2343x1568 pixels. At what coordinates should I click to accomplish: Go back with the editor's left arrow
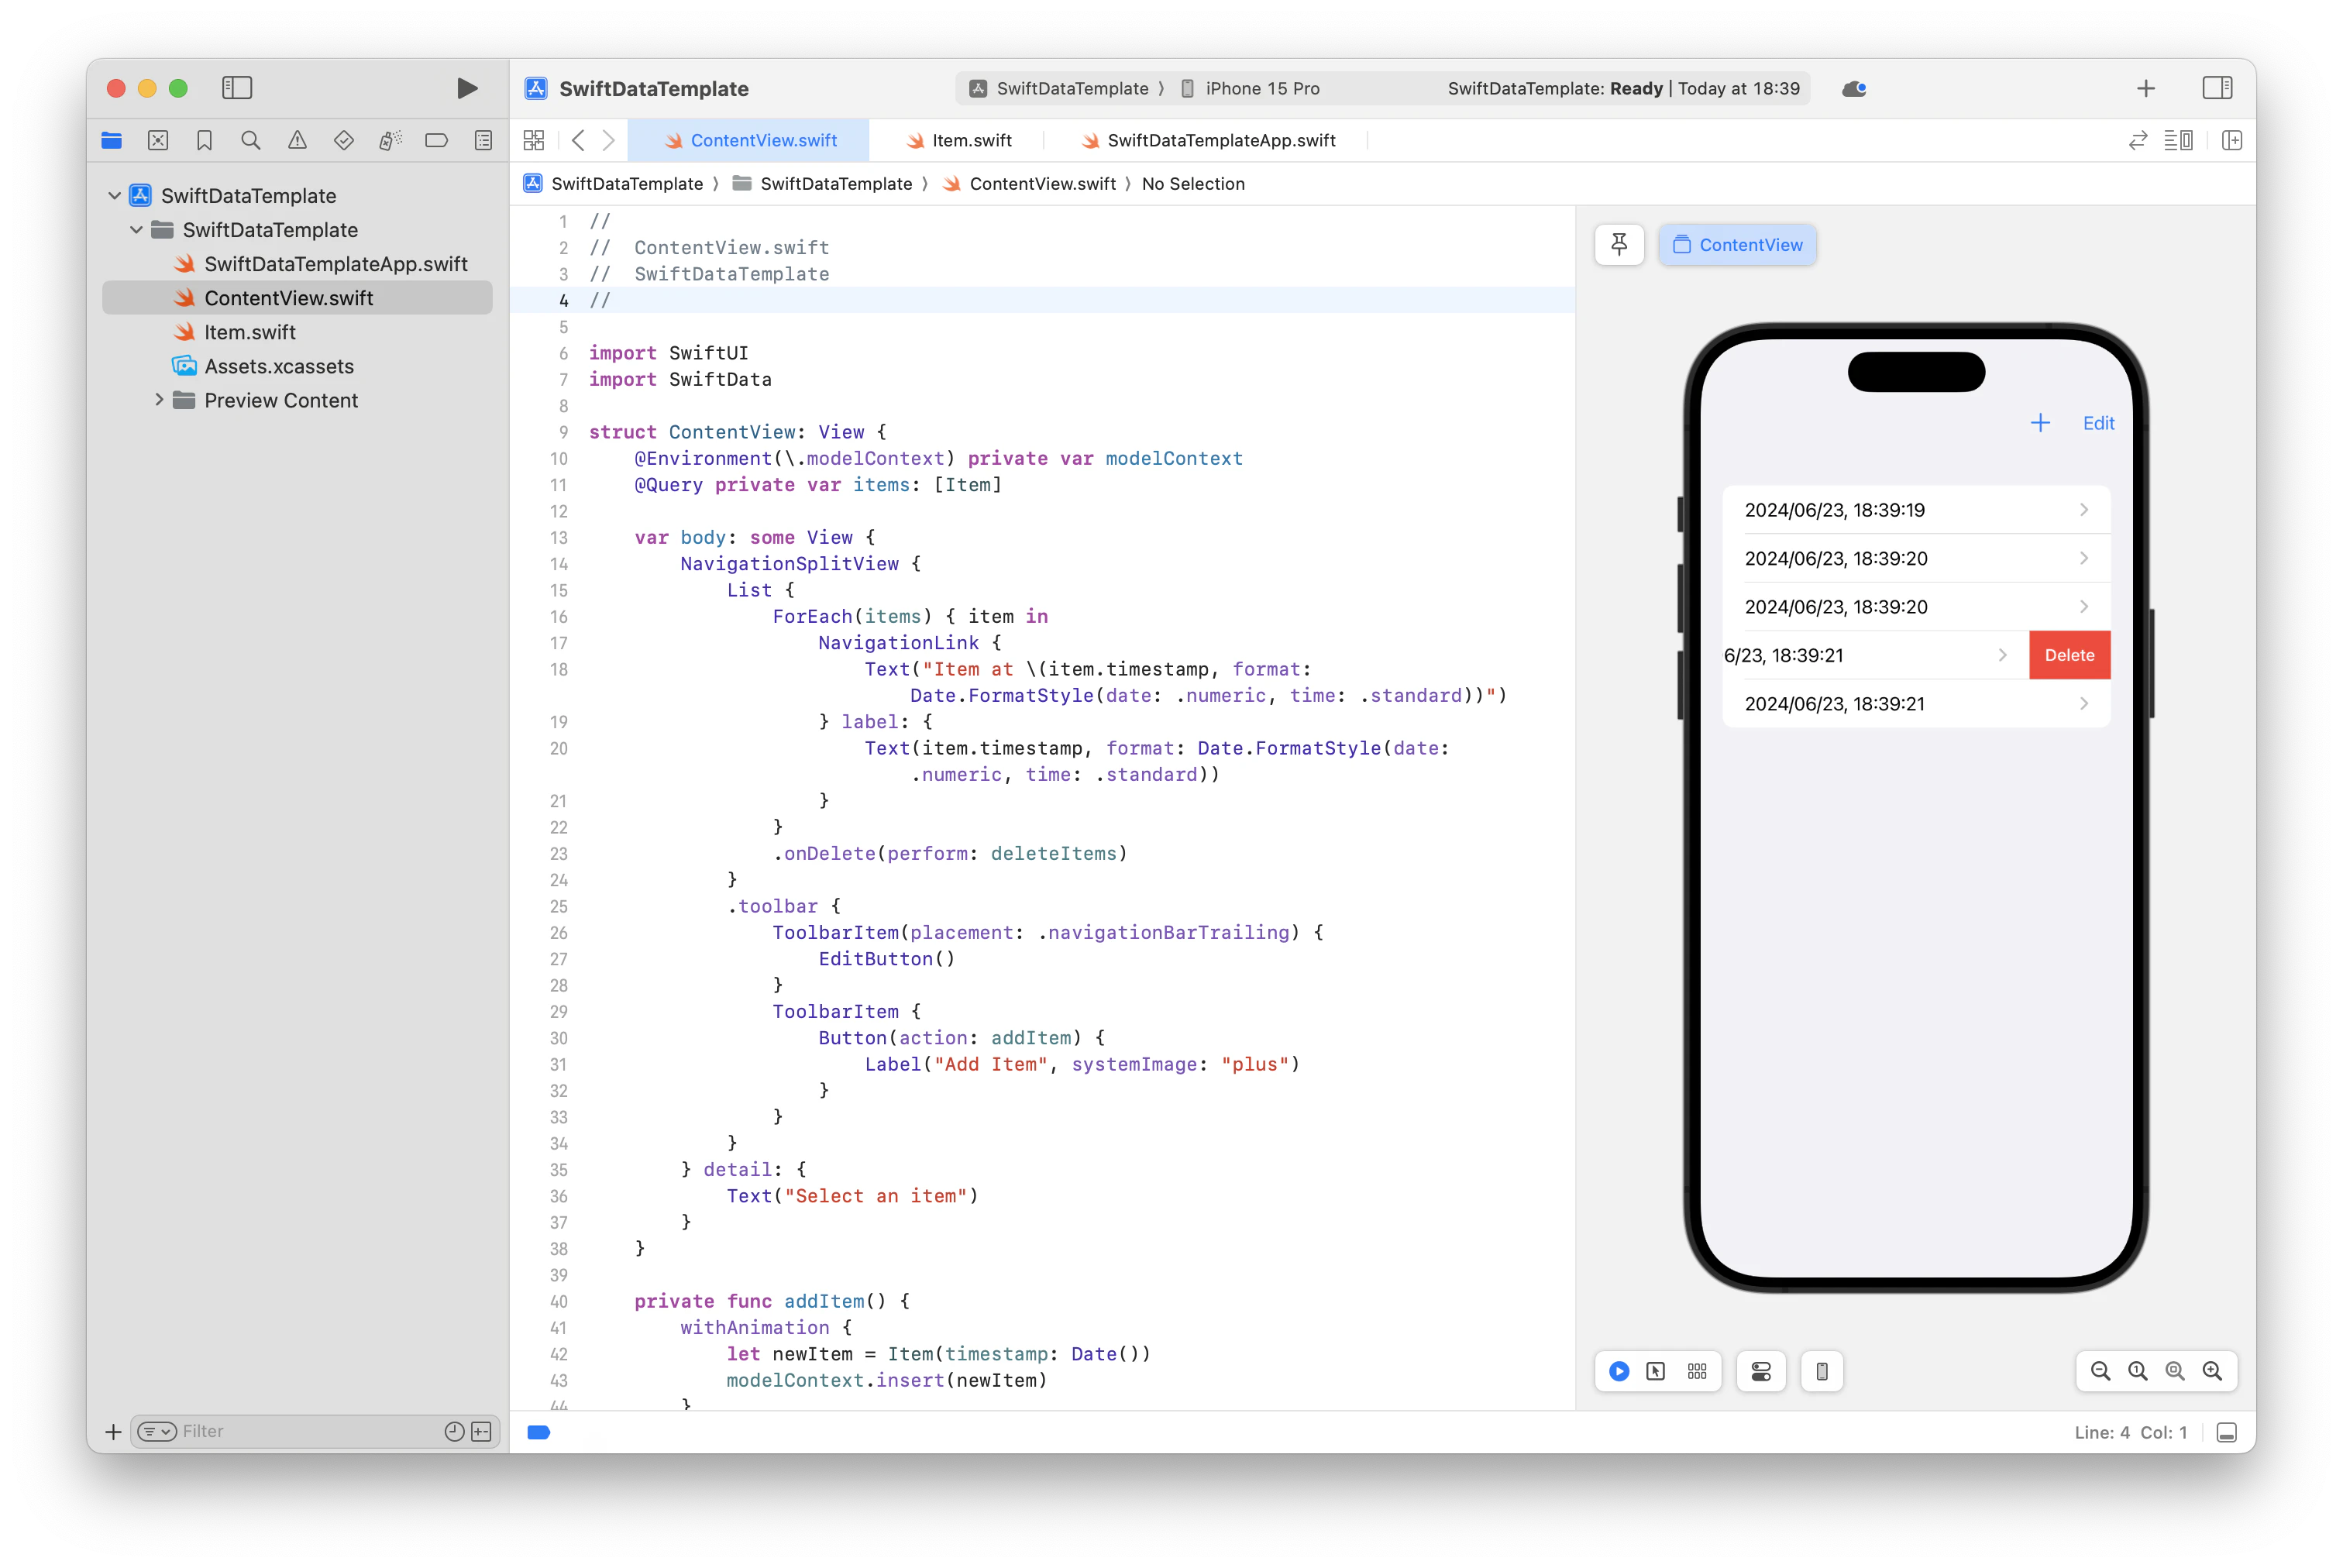click(x=578, y=141)
